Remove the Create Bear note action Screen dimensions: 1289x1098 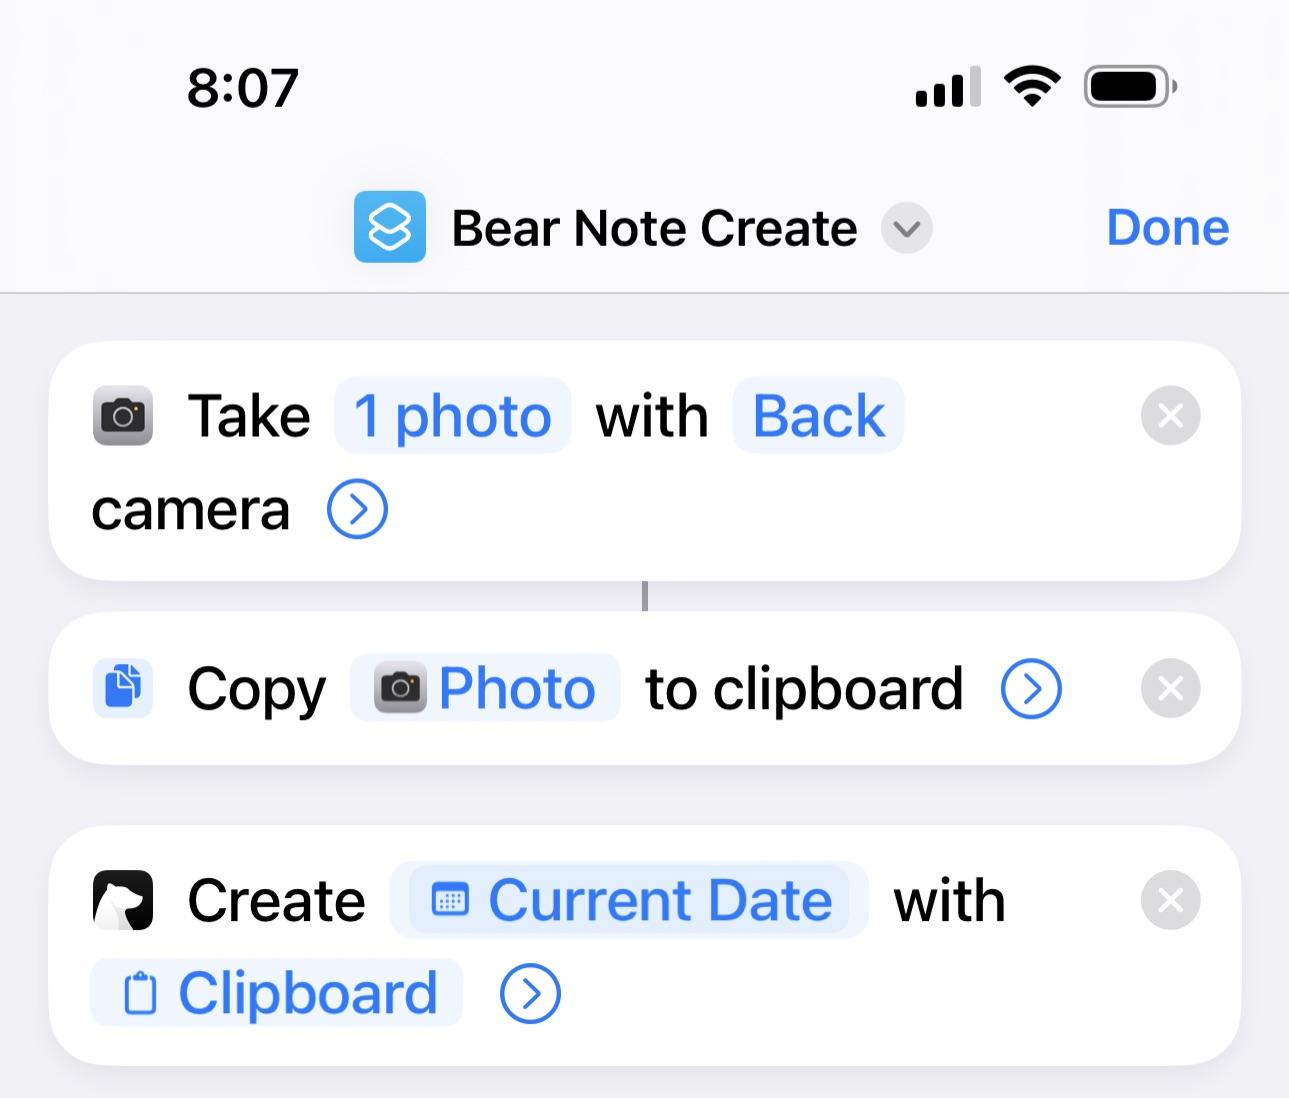(x=1170, y=900)
